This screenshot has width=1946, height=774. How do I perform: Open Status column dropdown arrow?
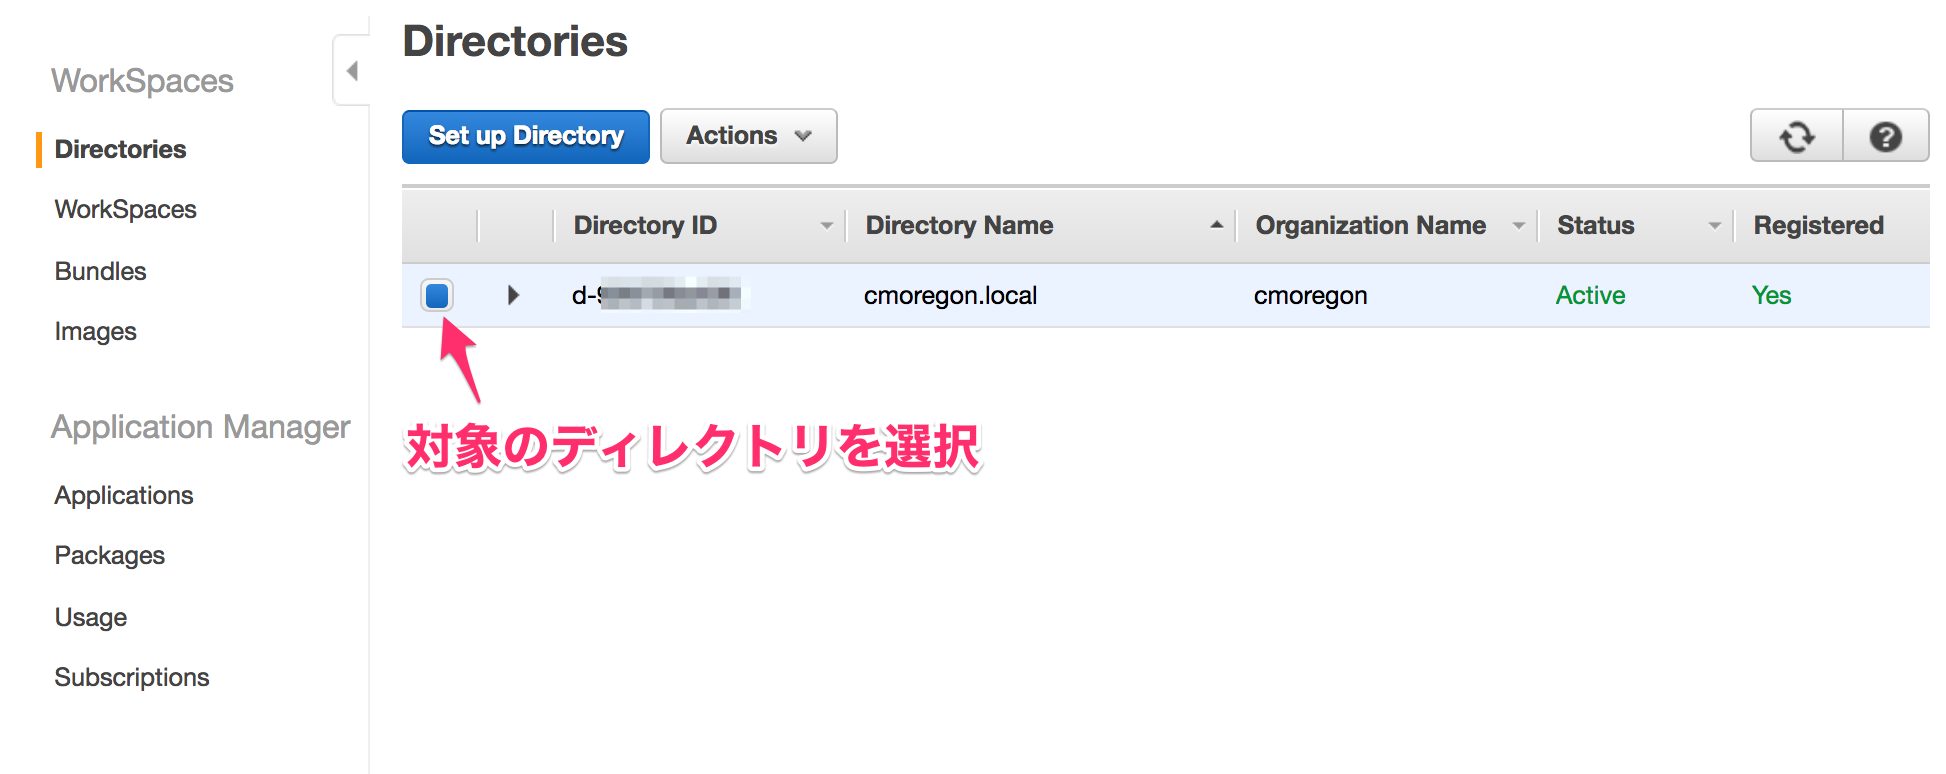click(x=1714, y=226)
